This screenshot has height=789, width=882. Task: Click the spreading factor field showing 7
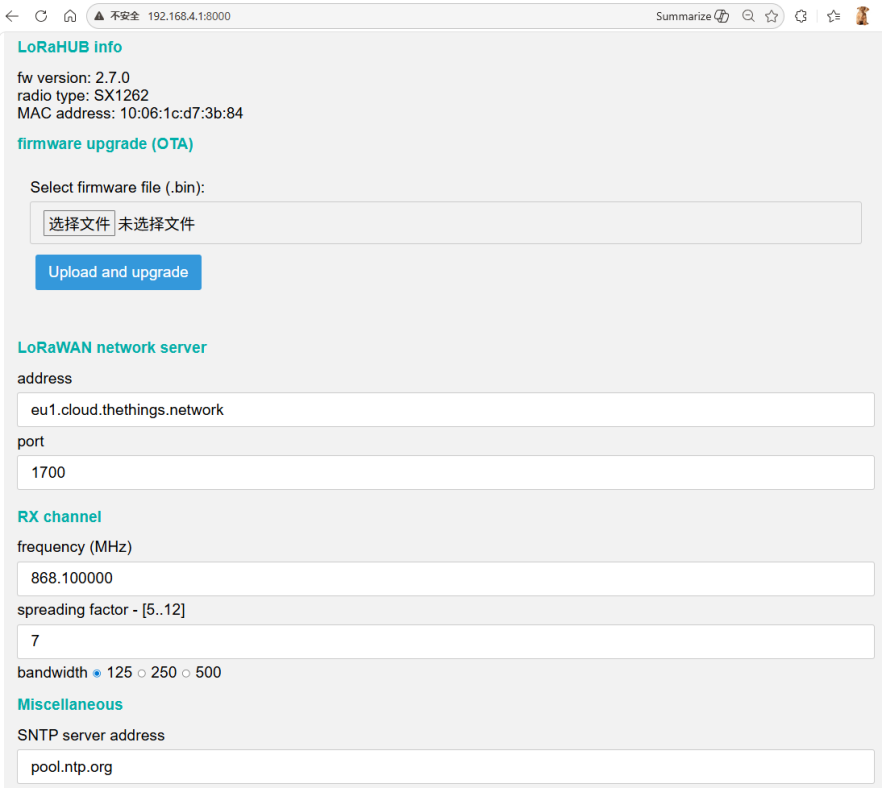click(x=446, y=641)
